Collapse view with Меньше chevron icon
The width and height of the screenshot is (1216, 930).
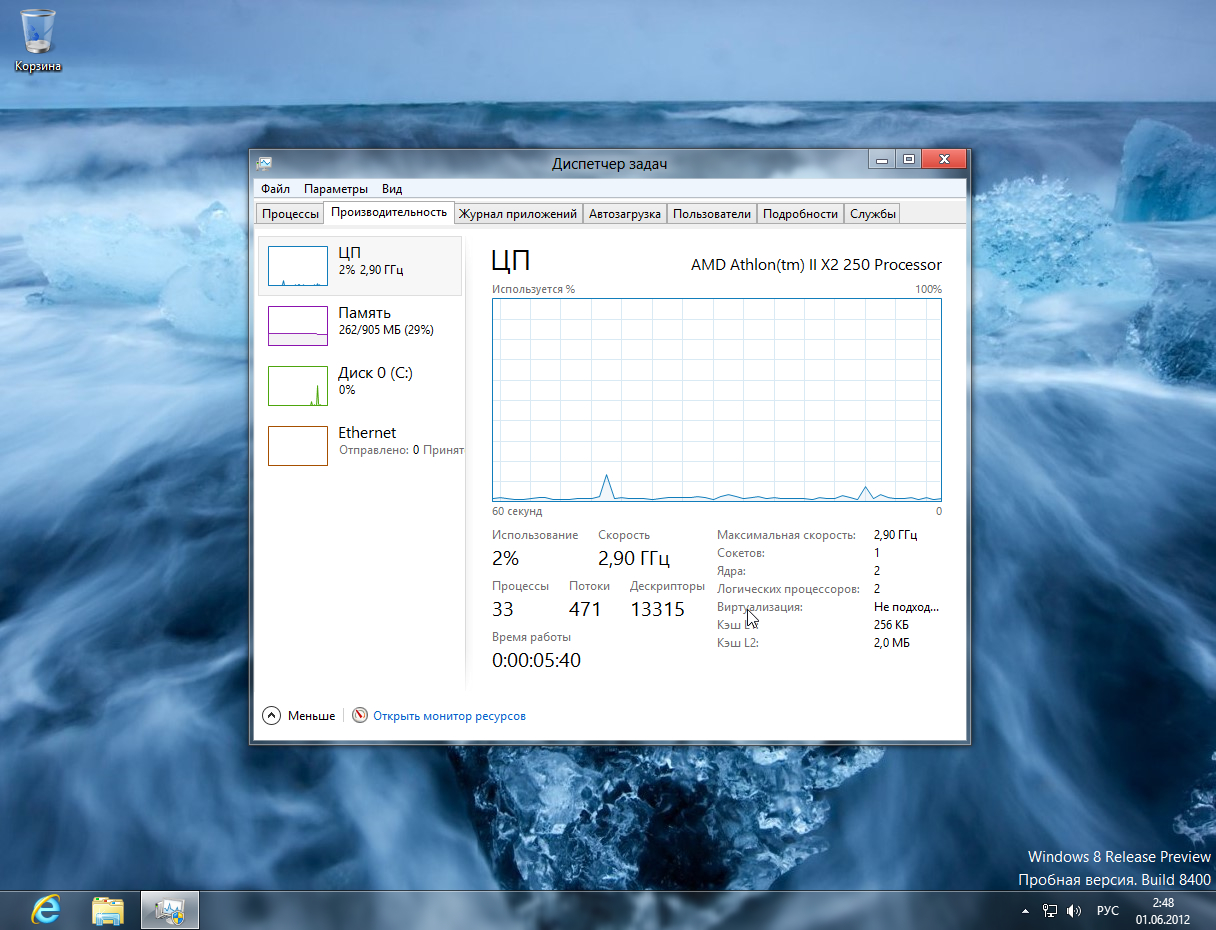[x=271, y=715]
